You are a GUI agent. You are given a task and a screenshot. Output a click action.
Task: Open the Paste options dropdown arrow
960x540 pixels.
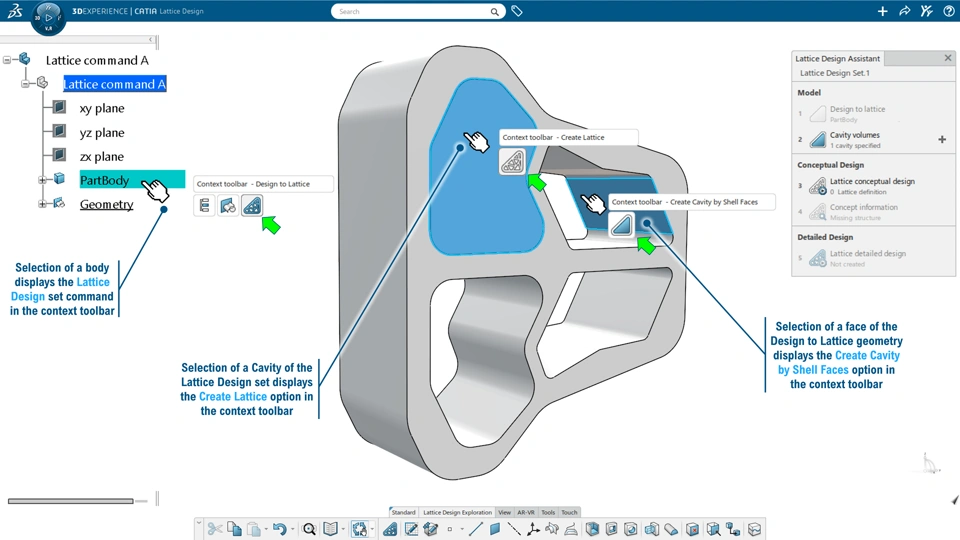click(x=266, y=529)
